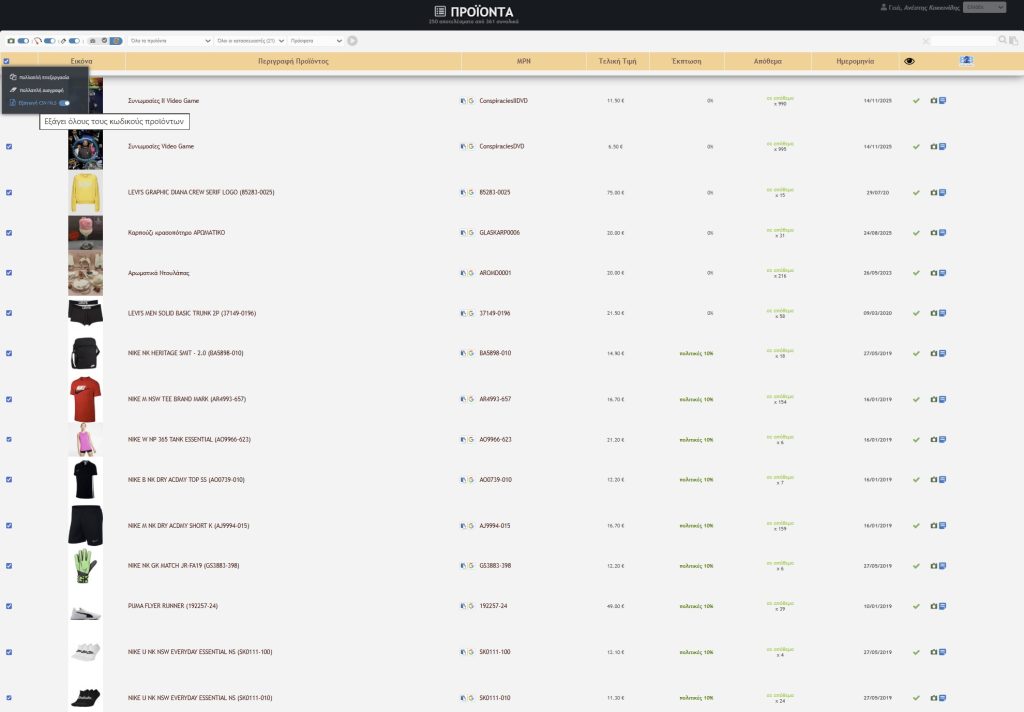This screenshot has height=712, width=1024.
Task: Click camera icon in LEVI'S GRAPHIC DIANA row
Action: click(934, 192)
